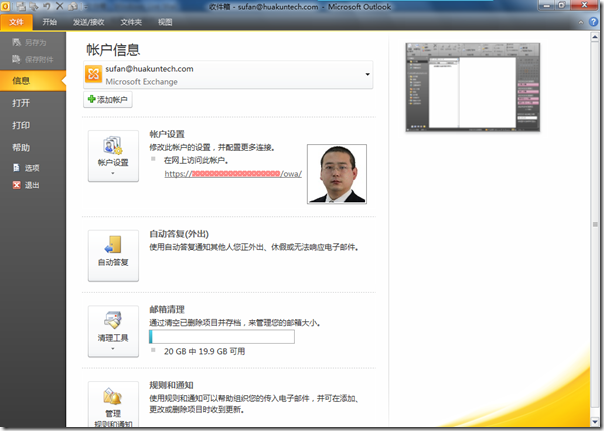The width and height of the screenshot is (604, 431).
Task: Collapse the ribbon with the caret icon
Action: (x=581, y=22)
